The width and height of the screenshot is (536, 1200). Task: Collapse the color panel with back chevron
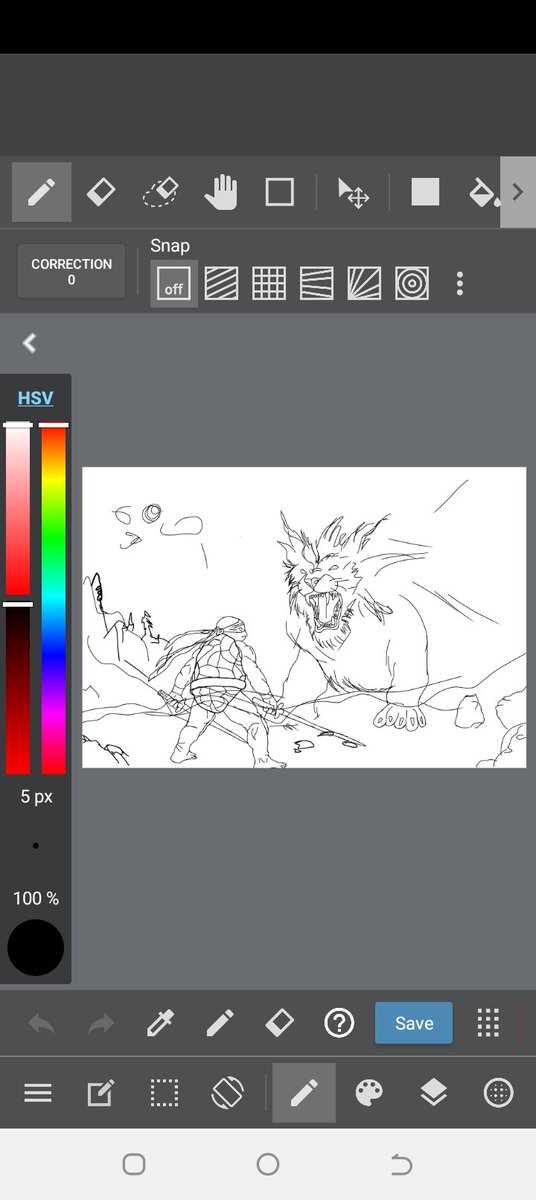(30, 343)
